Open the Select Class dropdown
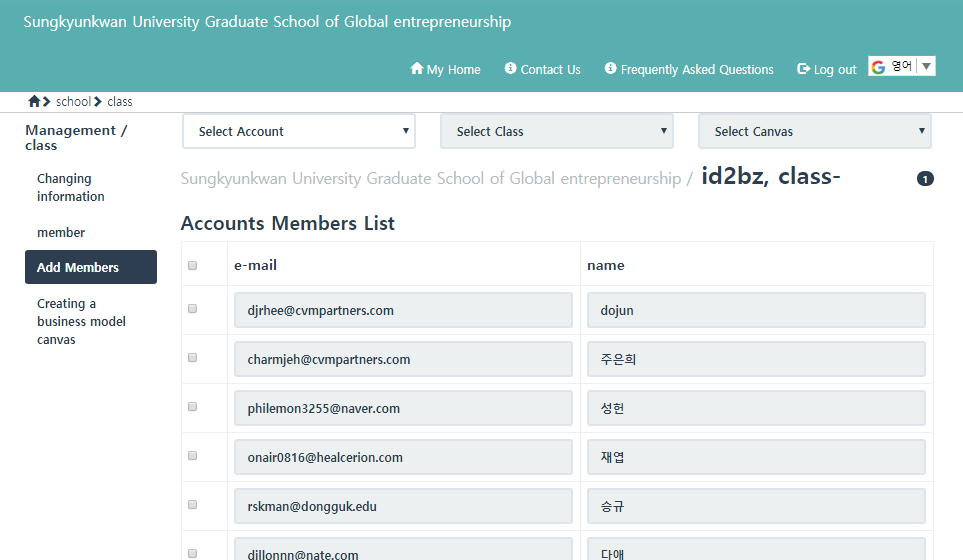The image size is (963, 560). click(x=557, y=131)
